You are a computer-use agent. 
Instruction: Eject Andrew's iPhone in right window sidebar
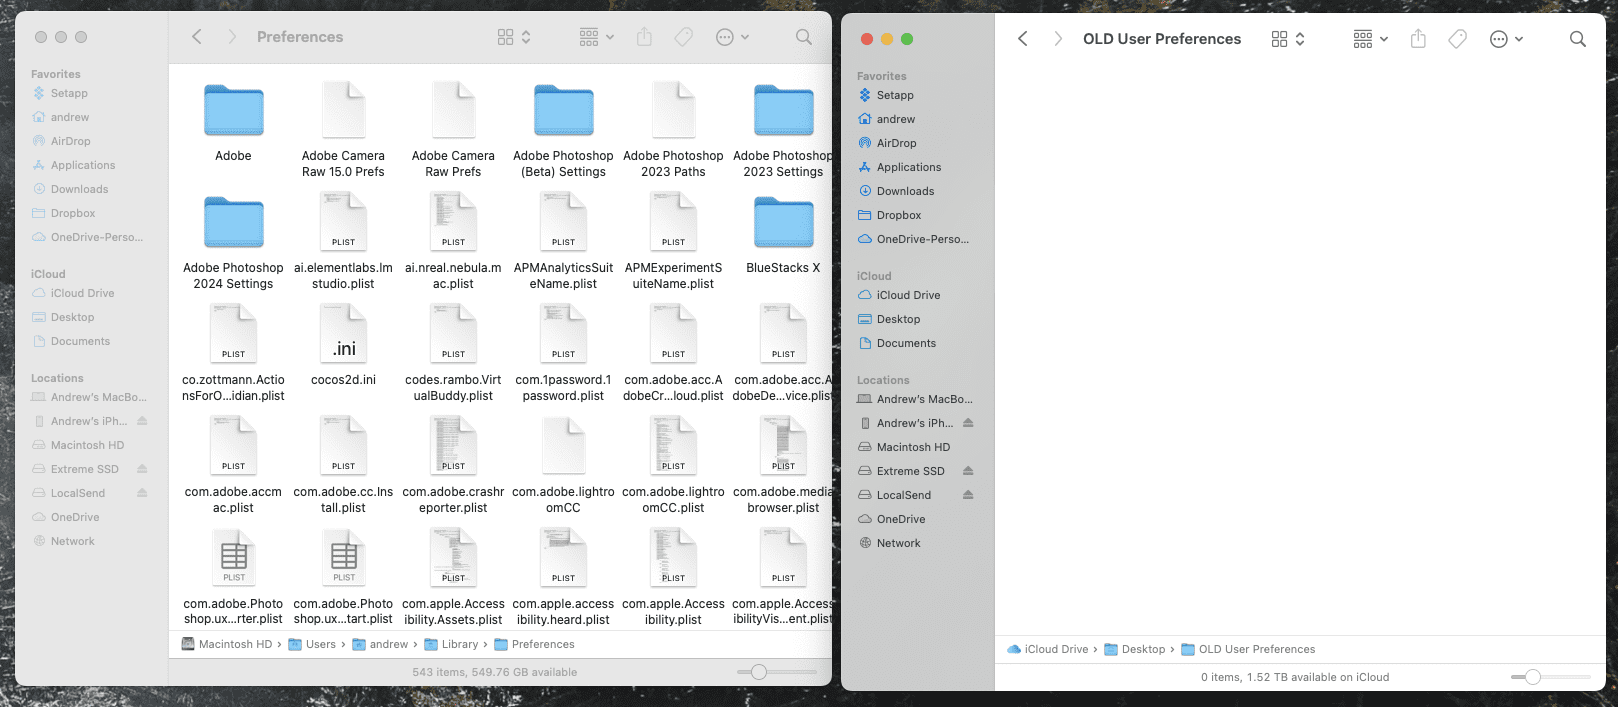(968, 423)
